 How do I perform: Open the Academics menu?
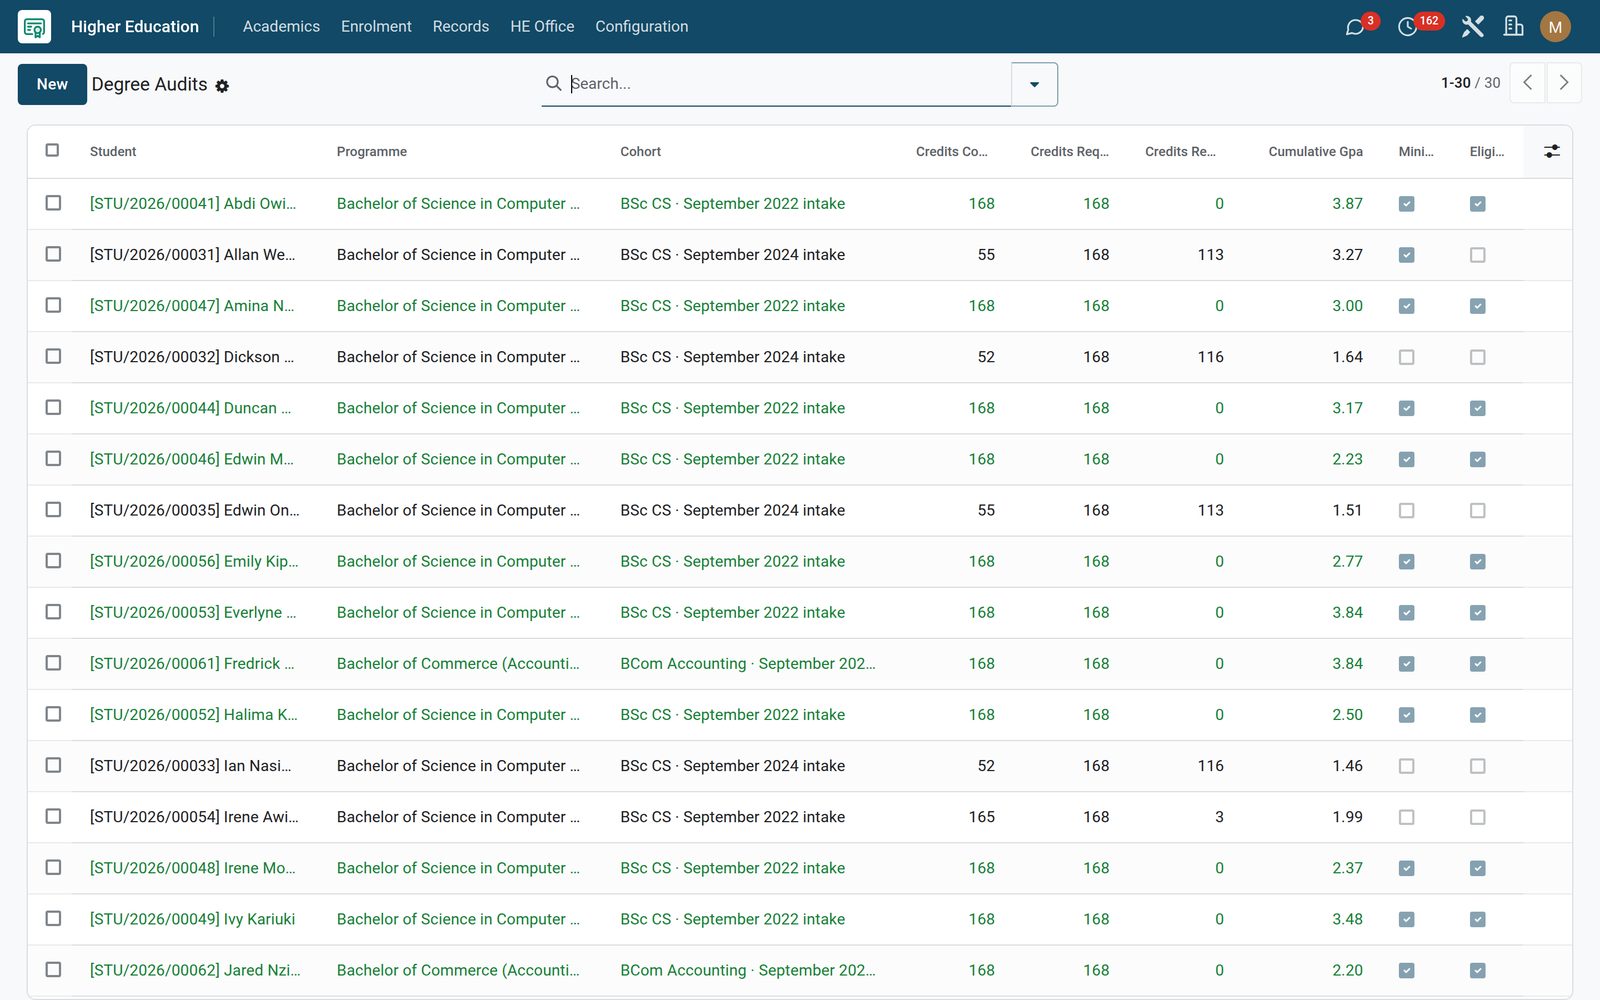click(x=281, y=27)
